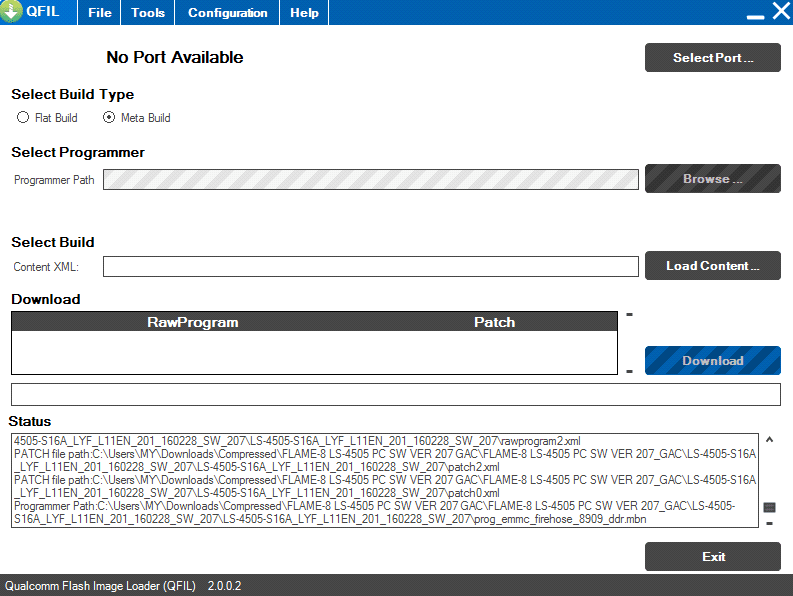This screenshot has width=793, height=596.
Task: Click the QFIL green download logo icon
Action: [x=11, y=11]
